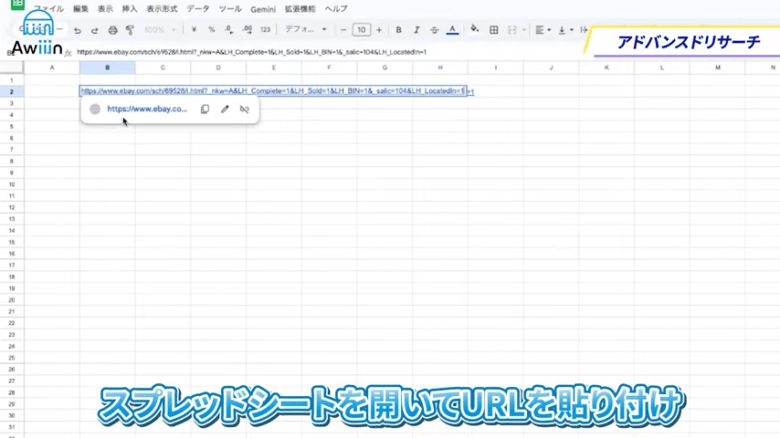Open the 編集 menu
780x438 pixels.
point(81,9)
